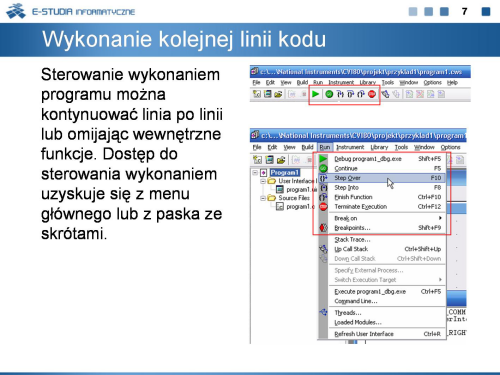Screen dimensions: 500x375
Task: Click the red Breakpoints icon in Run menu
Action: point(323,228)
